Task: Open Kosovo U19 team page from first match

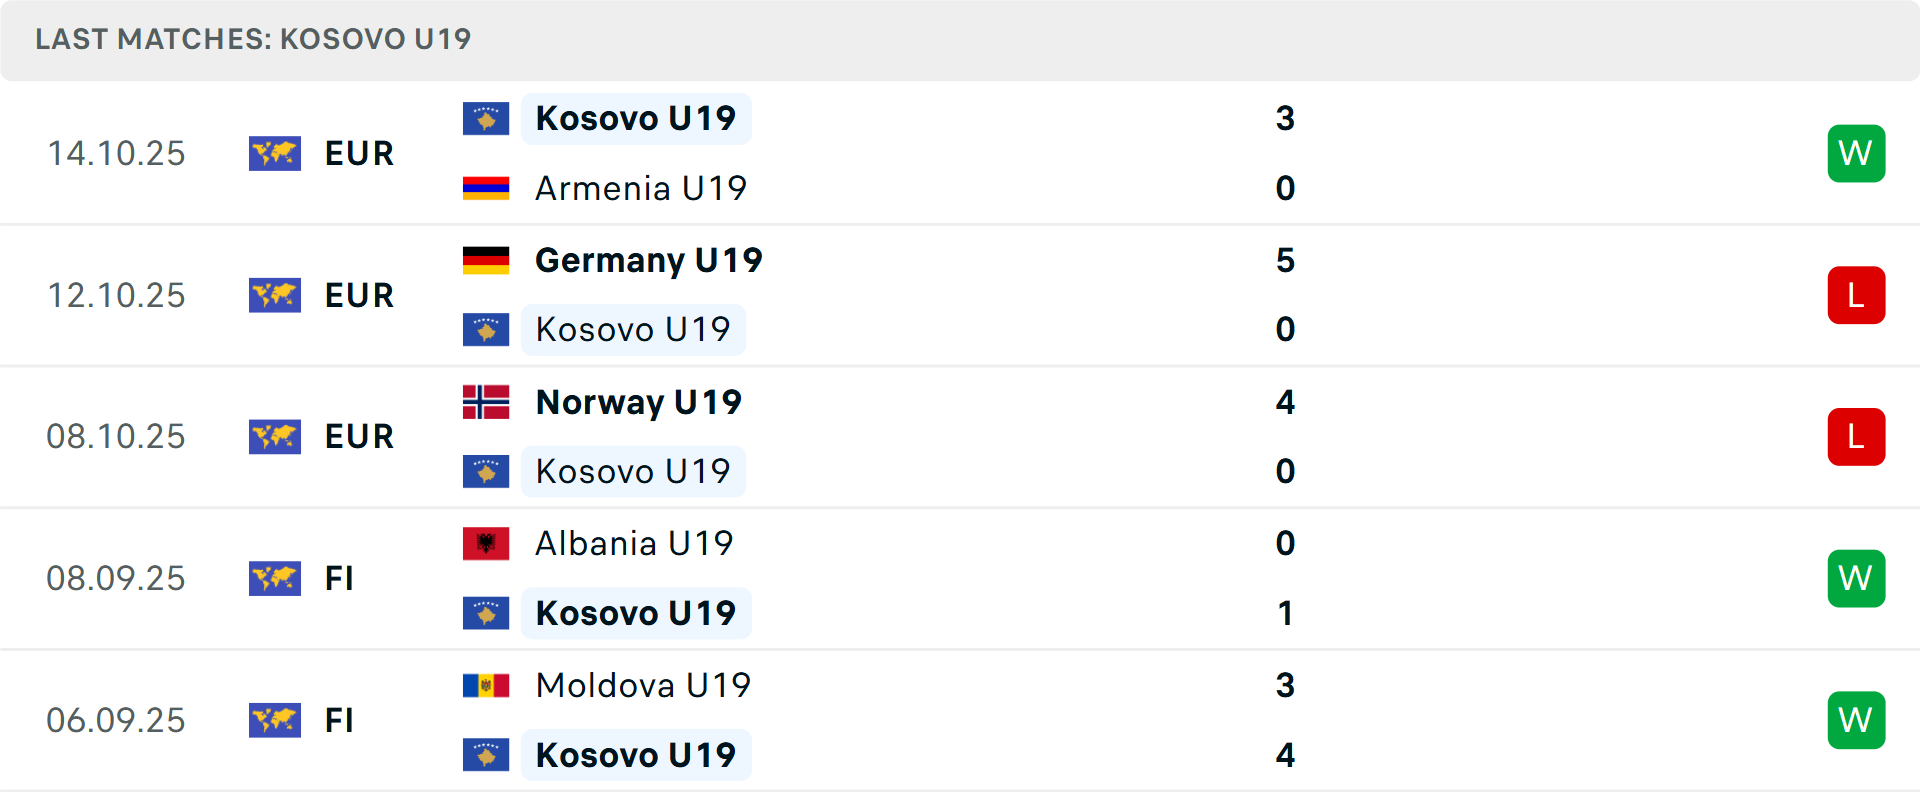Action: [636, 117]
